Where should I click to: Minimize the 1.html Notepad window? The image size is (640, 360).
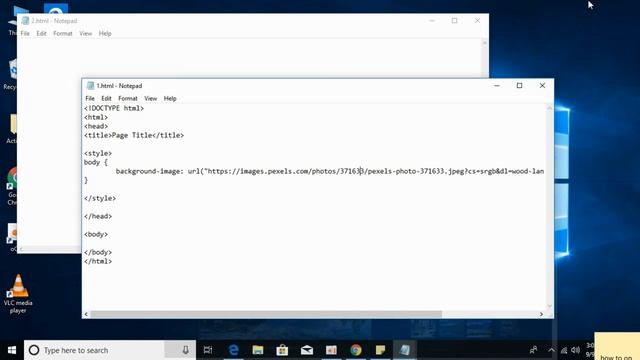pos(497,86)
